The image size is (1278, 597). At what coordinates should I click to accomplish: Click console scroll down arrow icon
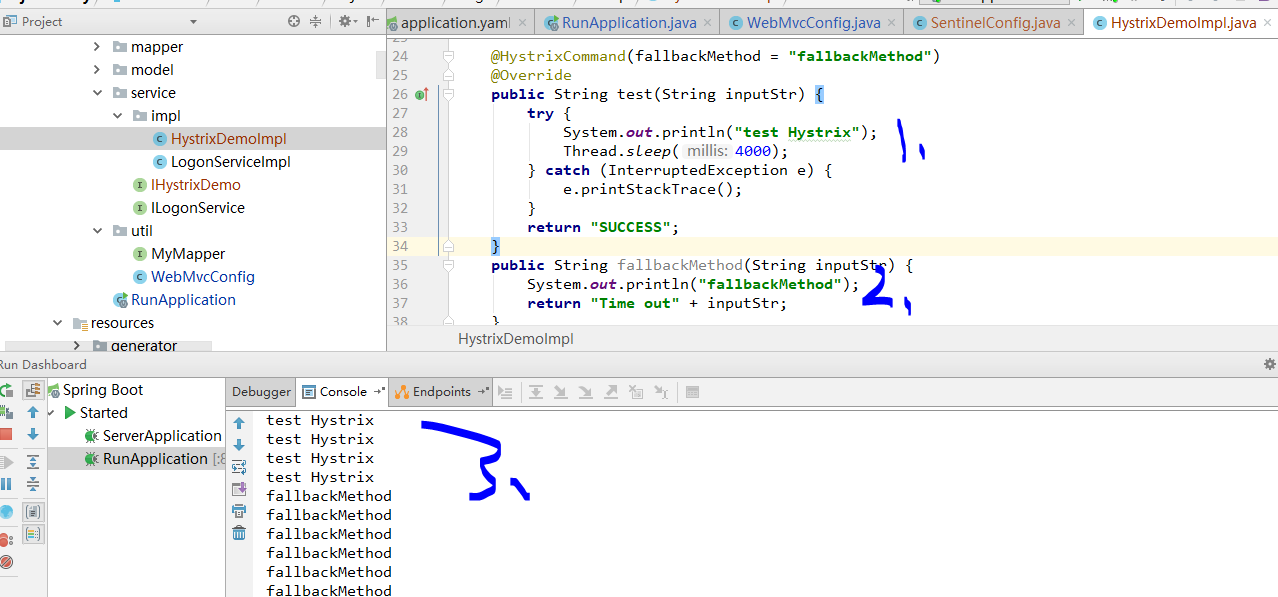coord(239,445)
